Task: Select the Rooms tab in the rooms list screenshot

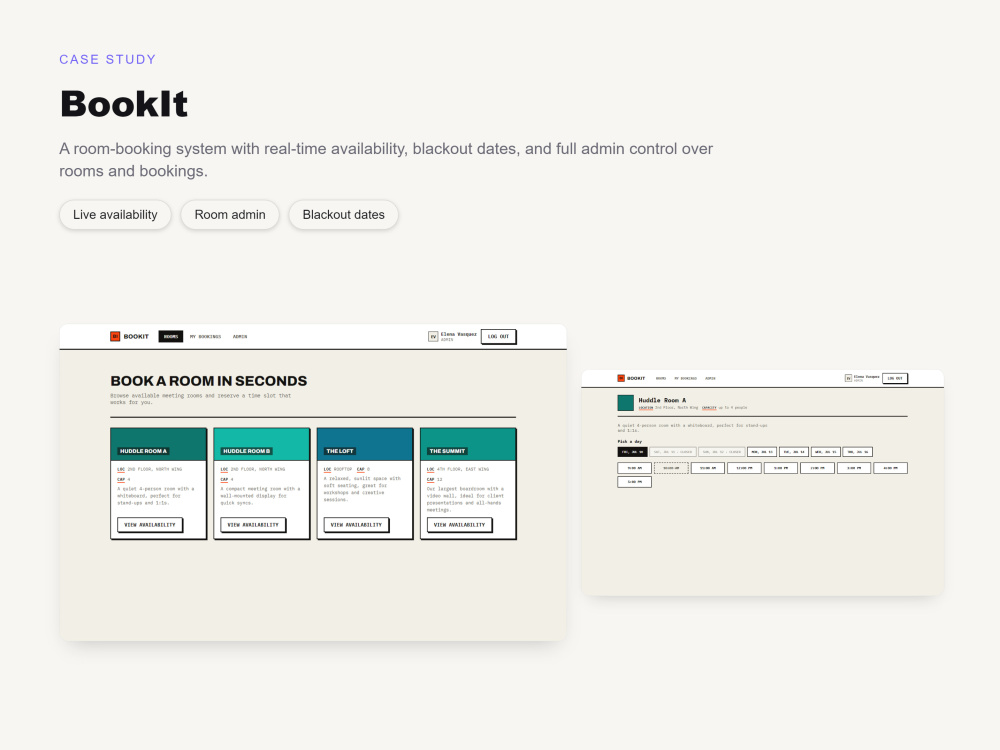Action: 171,336
